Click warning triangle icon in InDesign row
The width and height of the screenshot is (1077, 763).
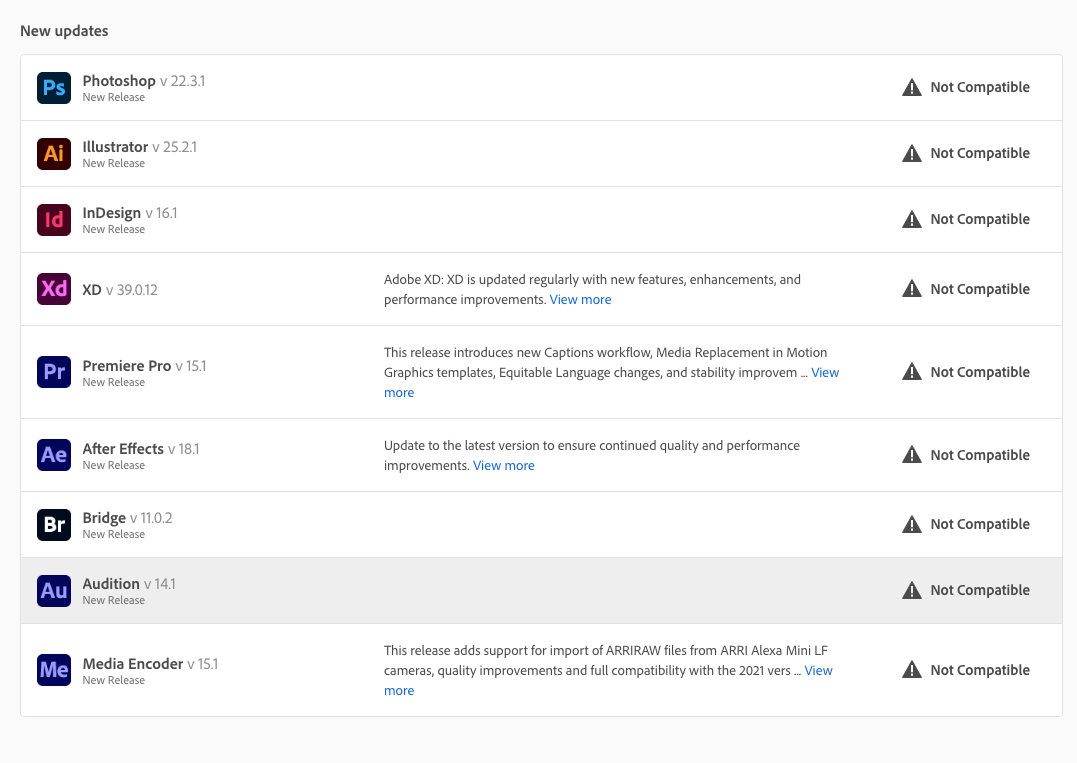pyautogui.click(x=911, y=219)
